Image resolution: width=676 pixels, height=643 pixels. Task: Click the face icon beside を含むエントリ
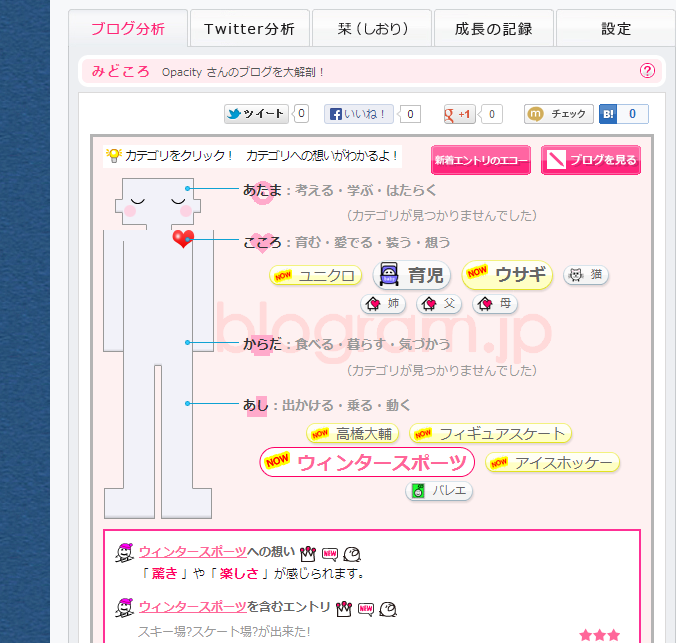(388, 609)
